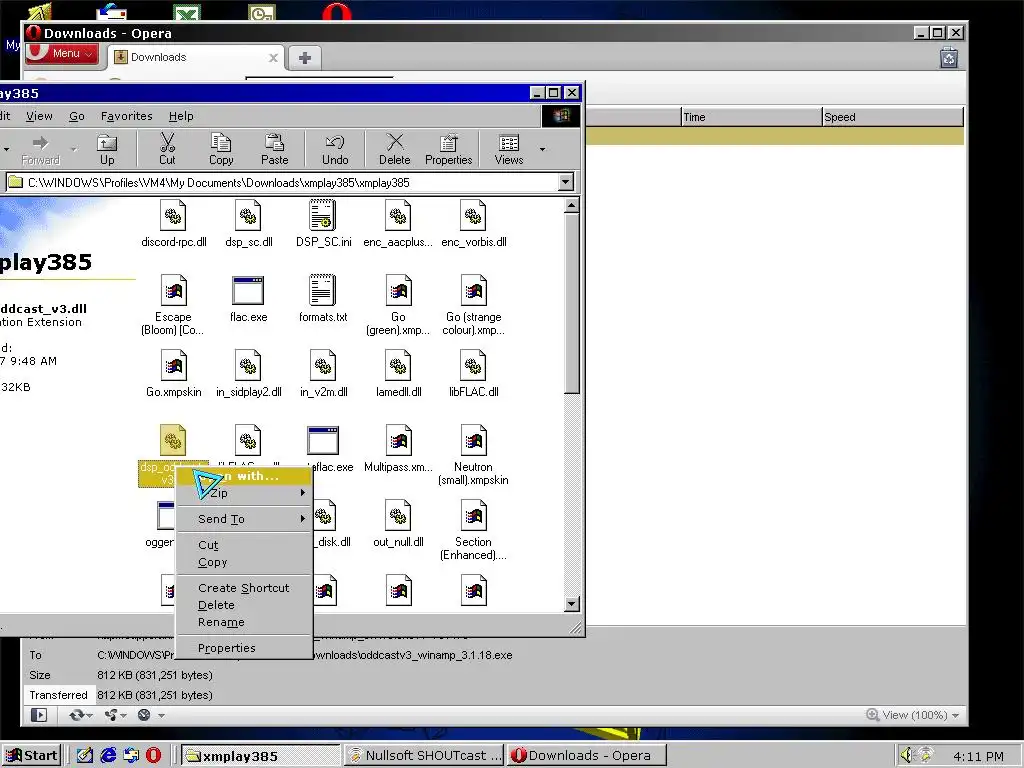Click the Start button

pyautogui.click(x=31, y=756)
